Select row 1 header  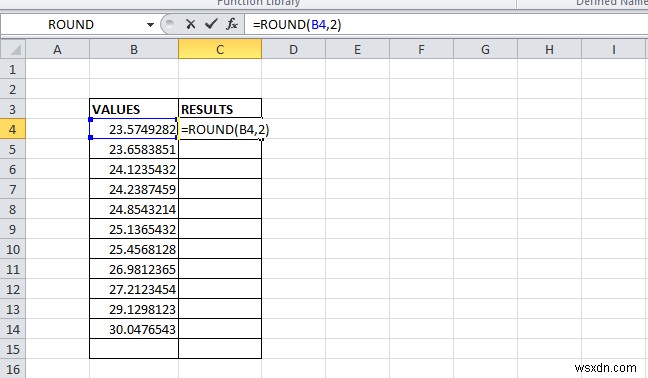[13, 69]
